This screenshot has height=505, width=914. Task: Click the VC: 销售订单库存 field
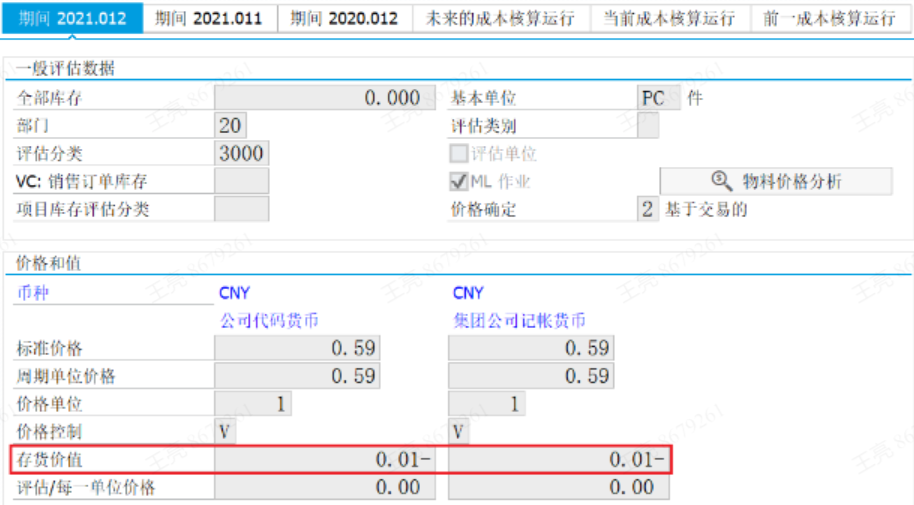click(241, 181)
